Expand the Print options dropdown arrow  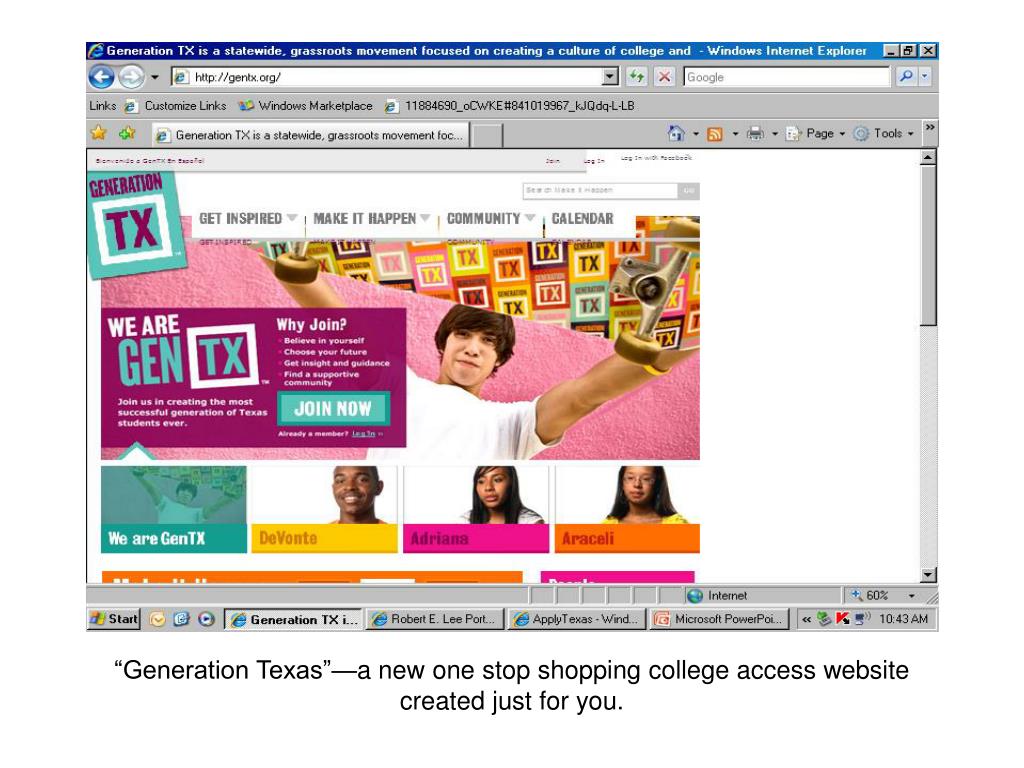pos(775,134)
